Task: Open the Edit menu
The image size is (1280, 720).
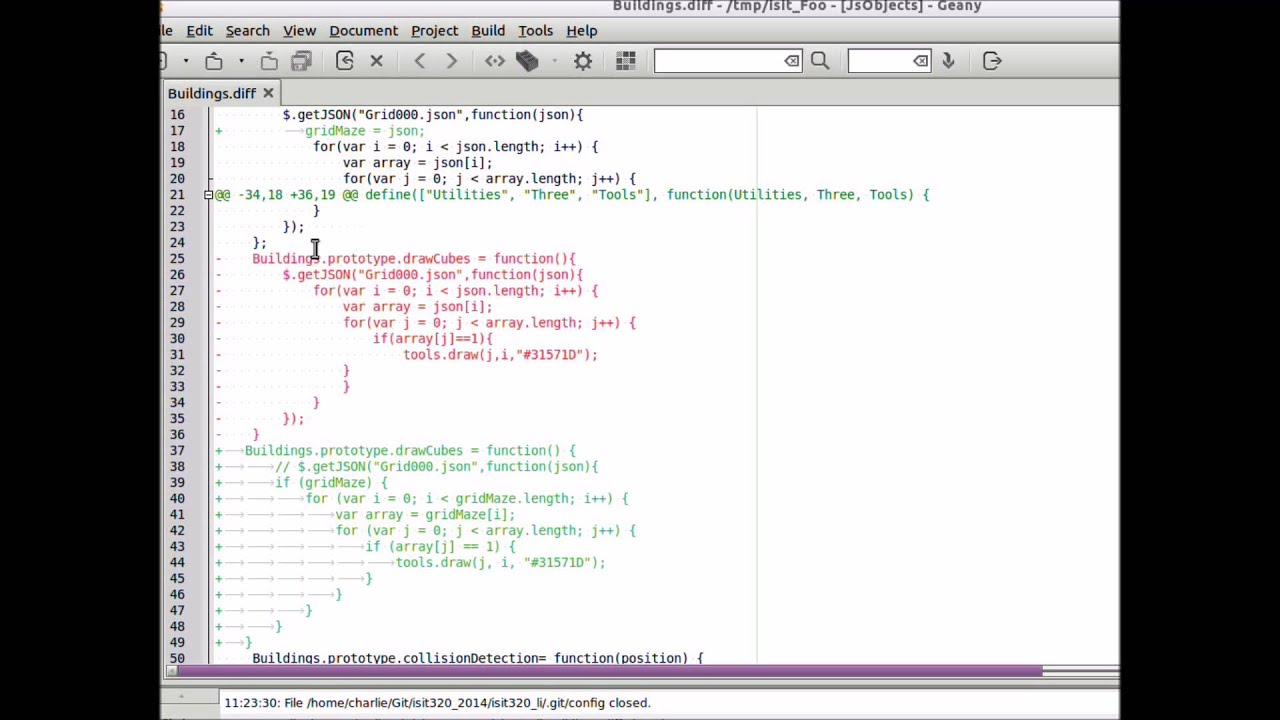Action: pyautogui.click(x=199, y=31)
